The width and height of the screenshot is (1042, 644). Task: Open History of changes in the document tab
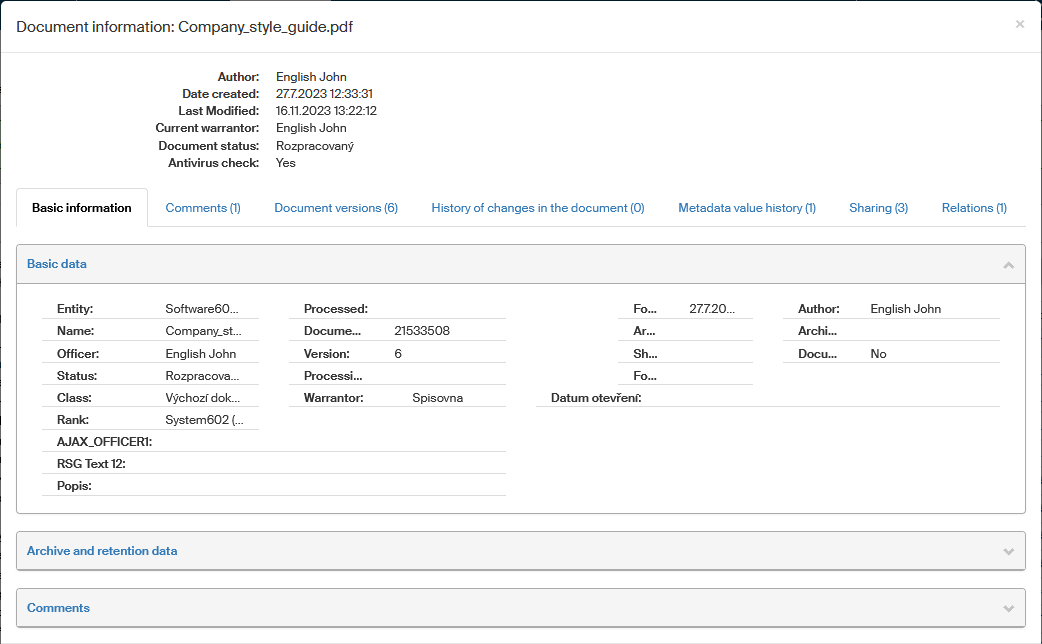point(537,208)
